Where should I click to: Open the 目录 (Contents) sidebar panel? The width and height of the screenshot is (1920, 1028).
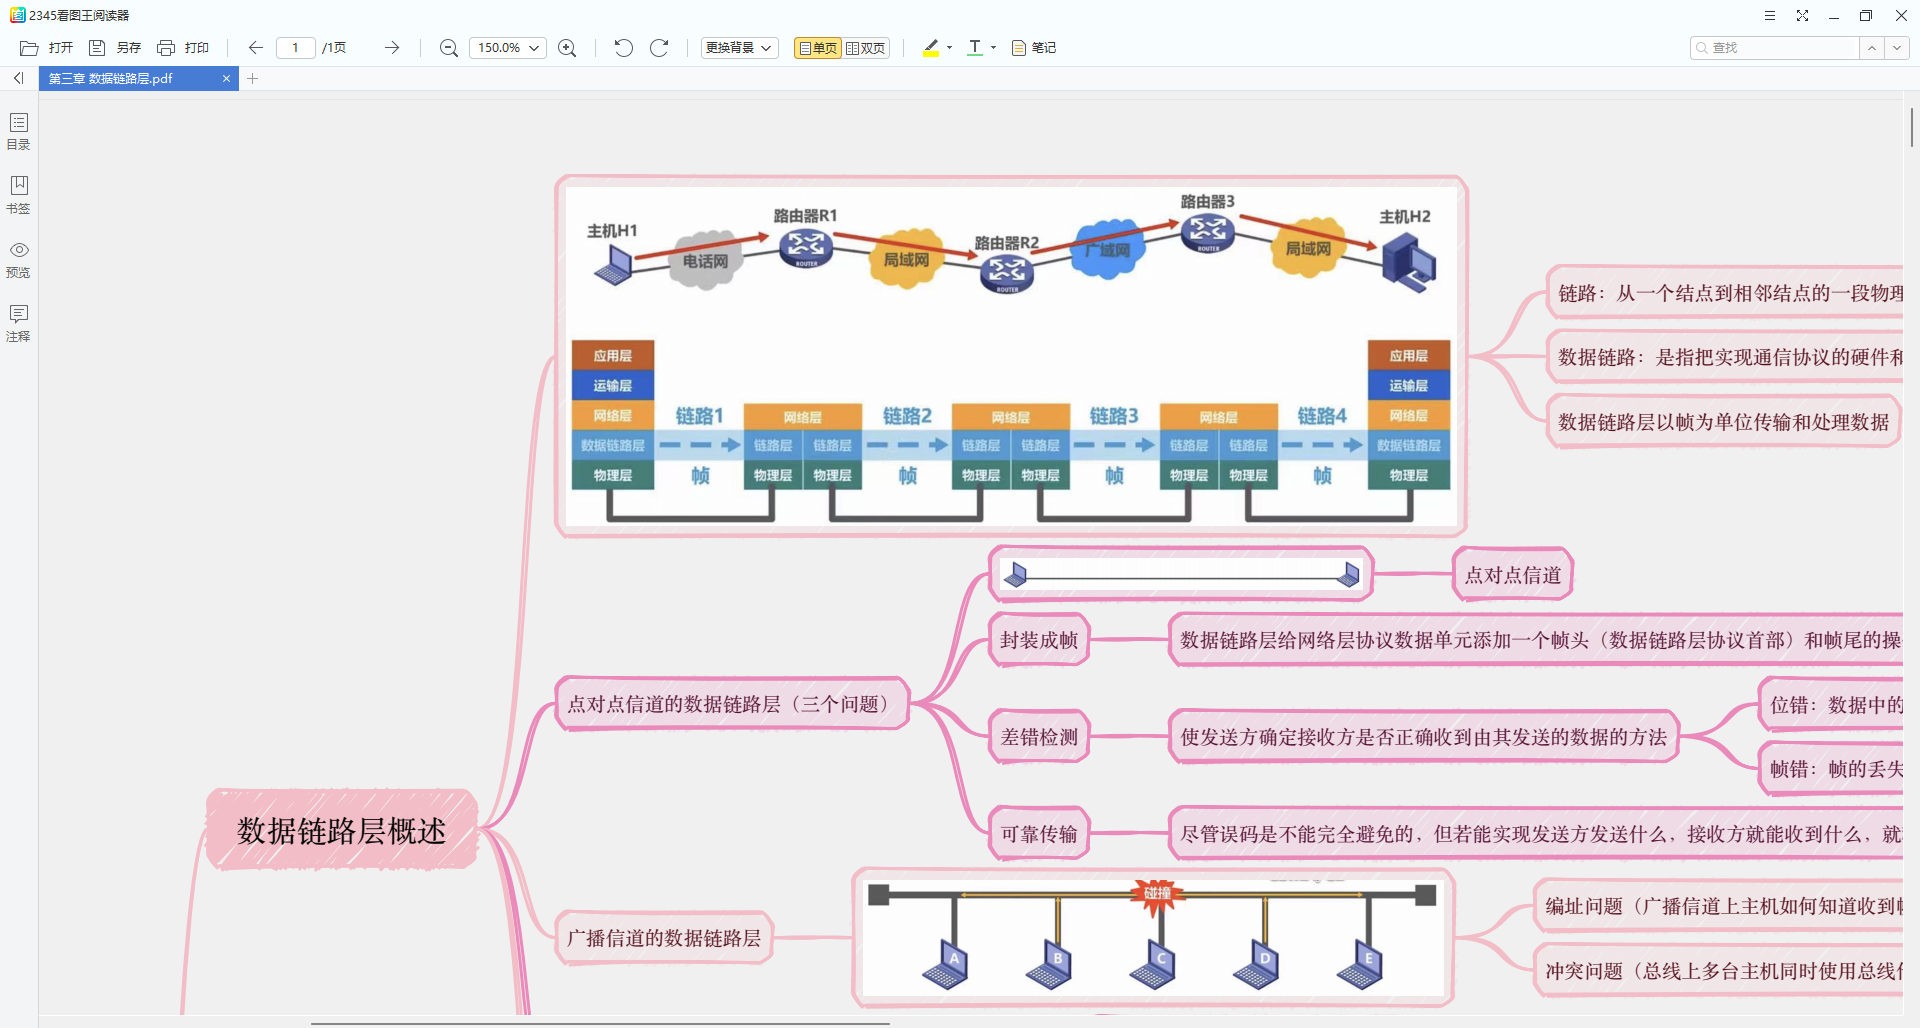click(x=19, y=130)
